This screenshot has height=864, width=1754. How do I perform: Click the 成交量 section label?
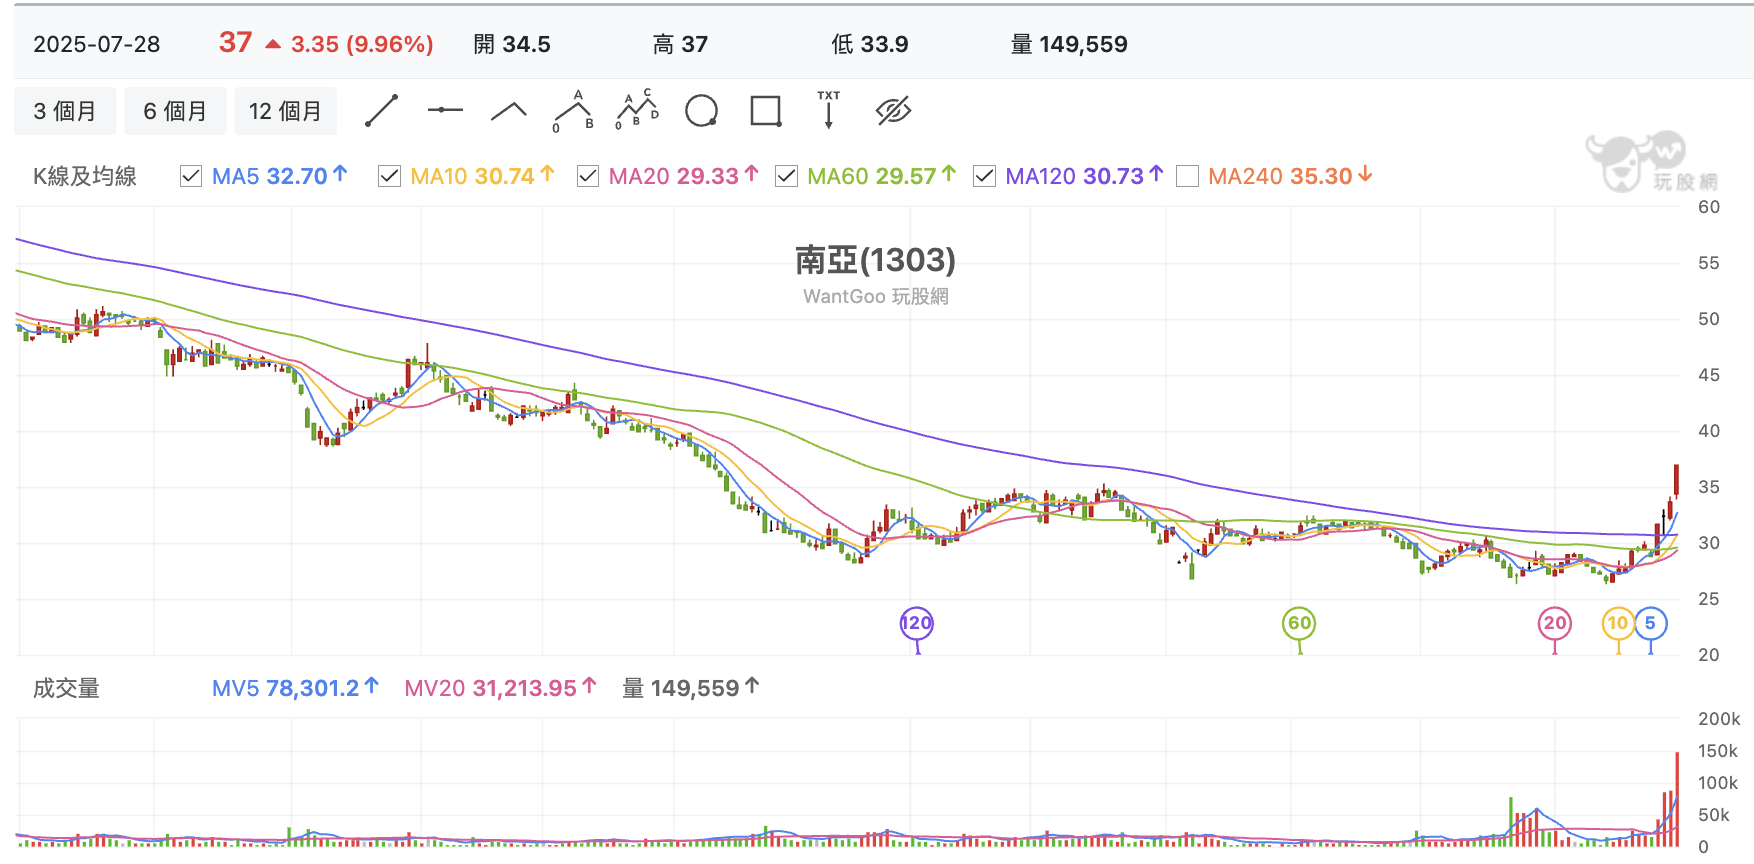pos(66,688)
